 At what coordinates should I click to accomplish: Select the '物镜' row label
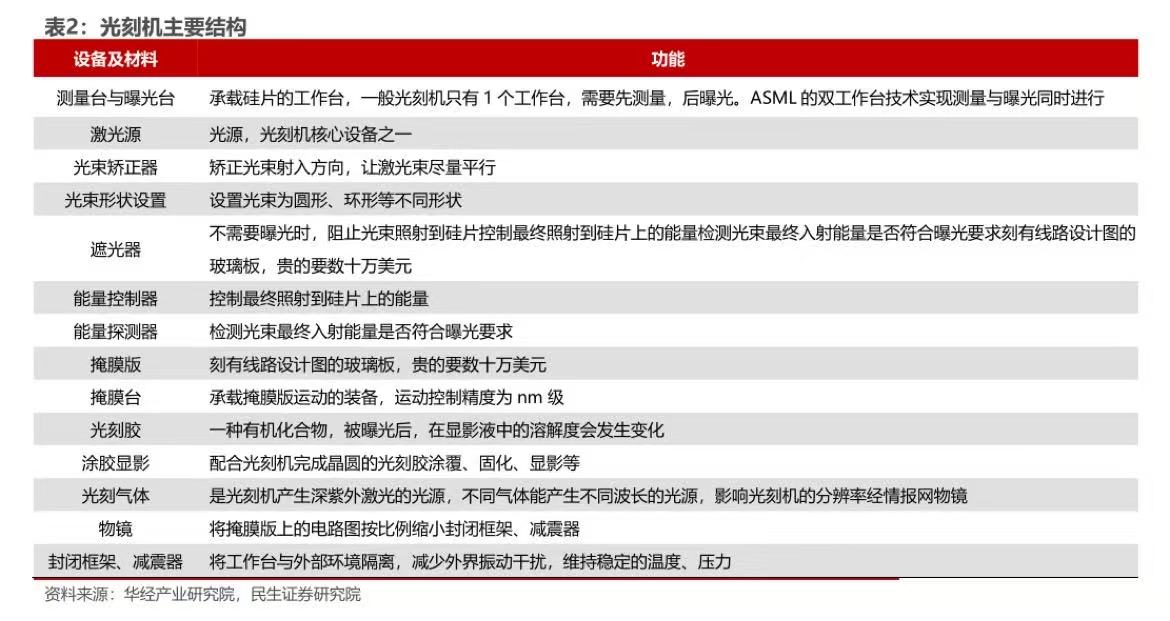point(116,528)
